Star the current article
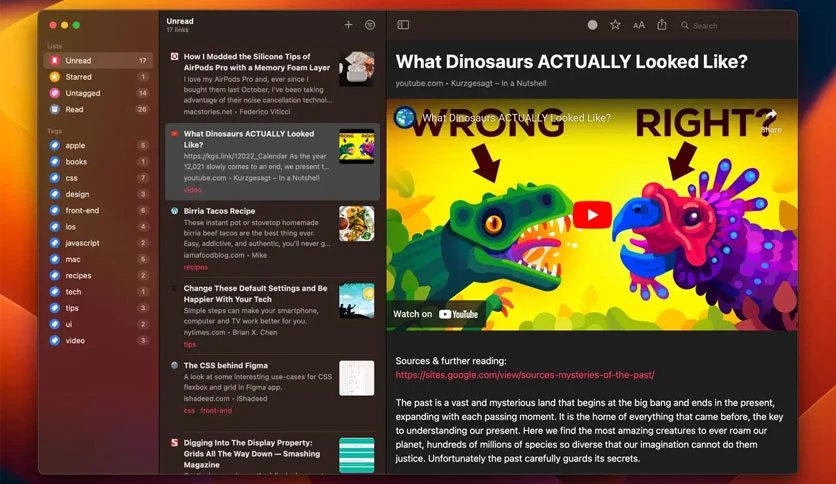836x484 pixels. (x=615, y=25)
